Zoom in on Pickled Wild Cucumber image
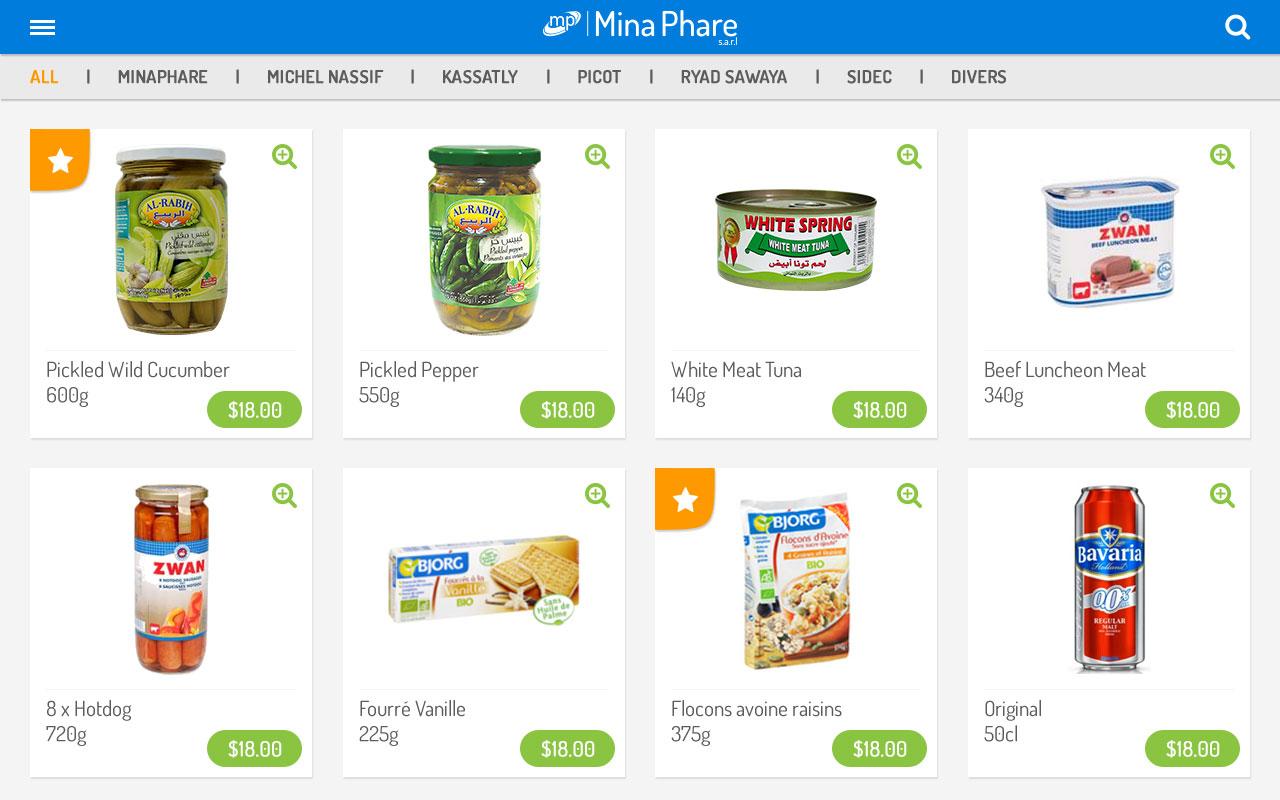The image size is (1280, 800). coord(285,156)
